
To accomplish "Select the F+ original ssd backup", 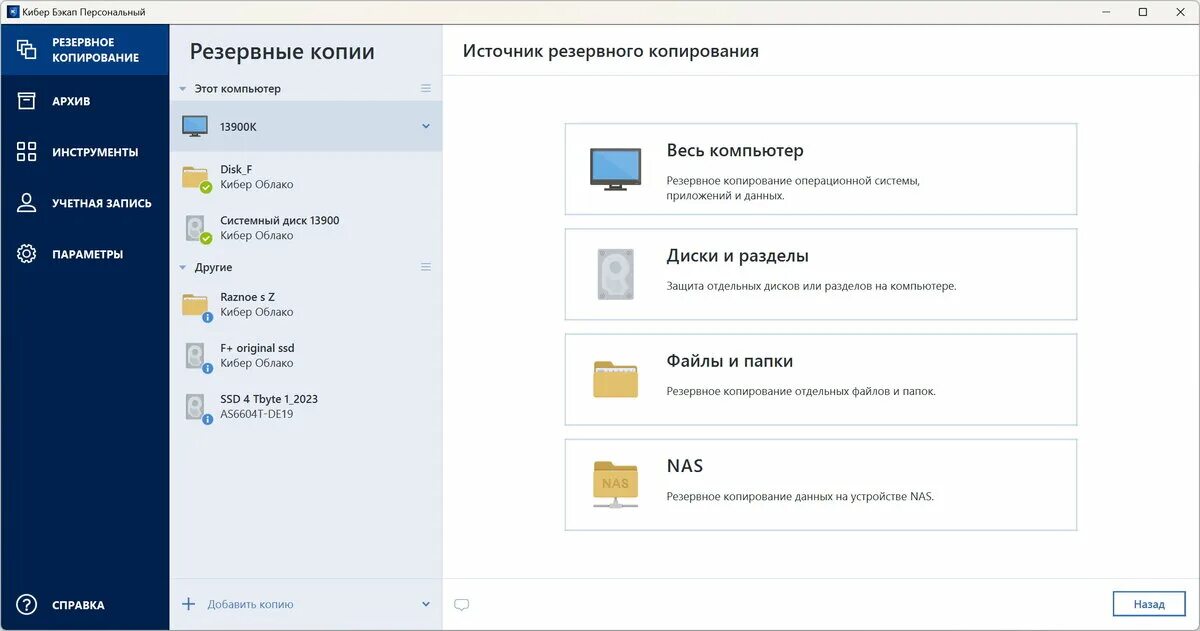I will point(306,355).
